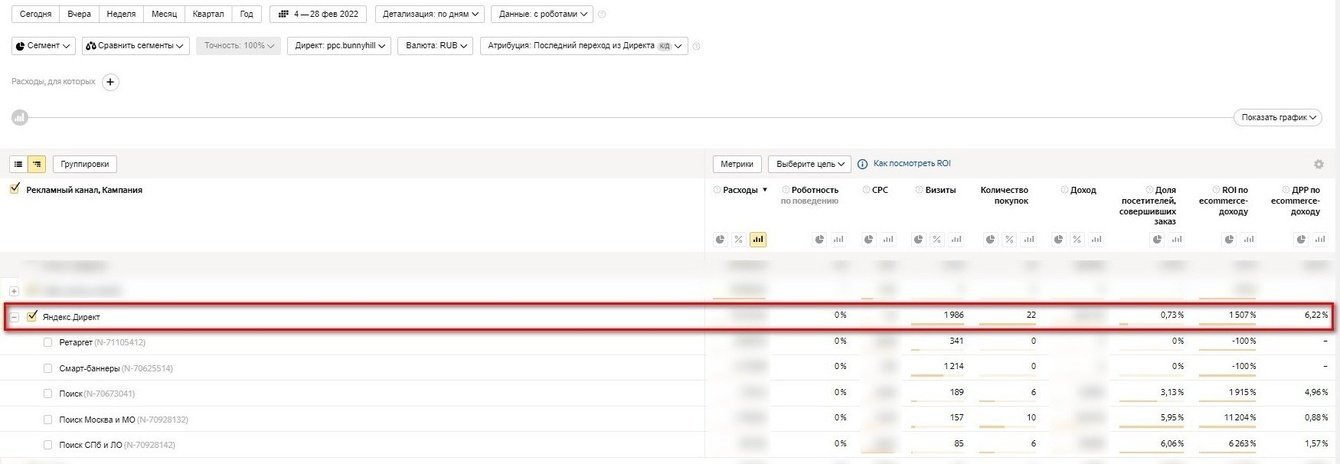
Task: Select the pie chart icon under CPC
Action: [x=869, y=239]
